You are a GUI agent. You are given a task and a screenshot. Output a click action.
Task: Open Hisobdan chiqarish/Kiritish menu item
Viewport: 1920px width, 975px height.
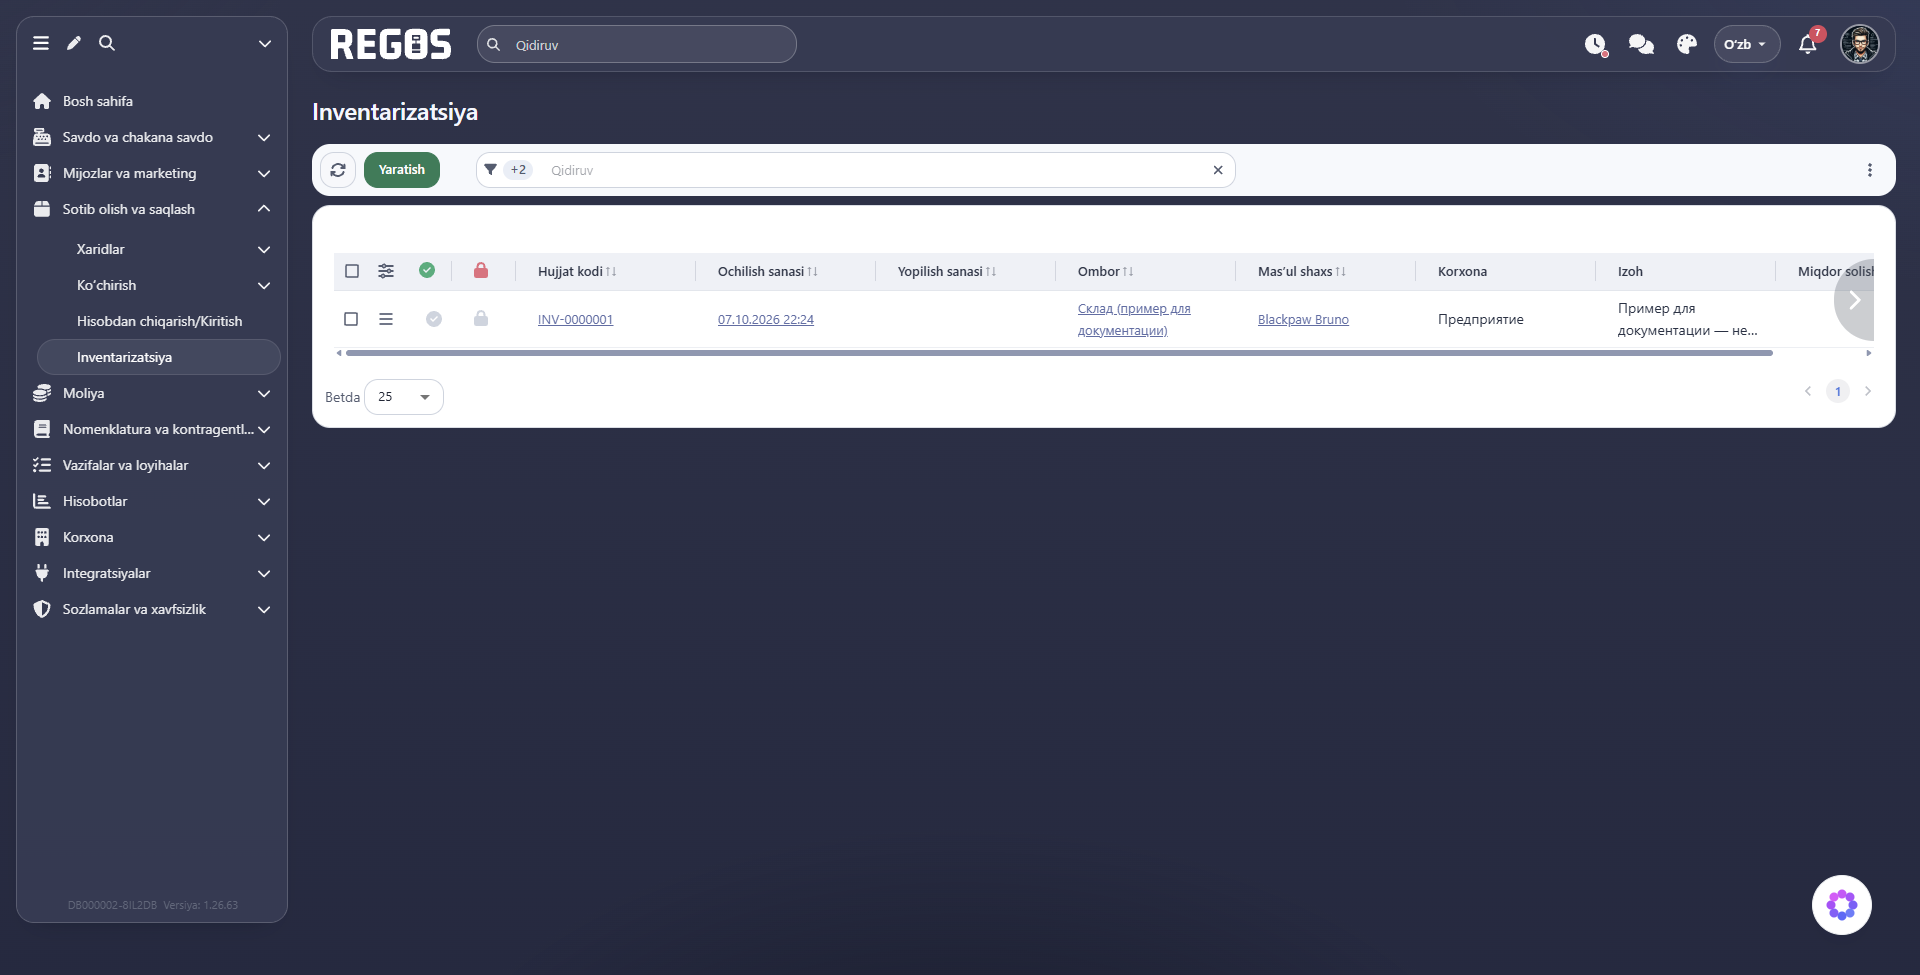[x=159, y=321]
